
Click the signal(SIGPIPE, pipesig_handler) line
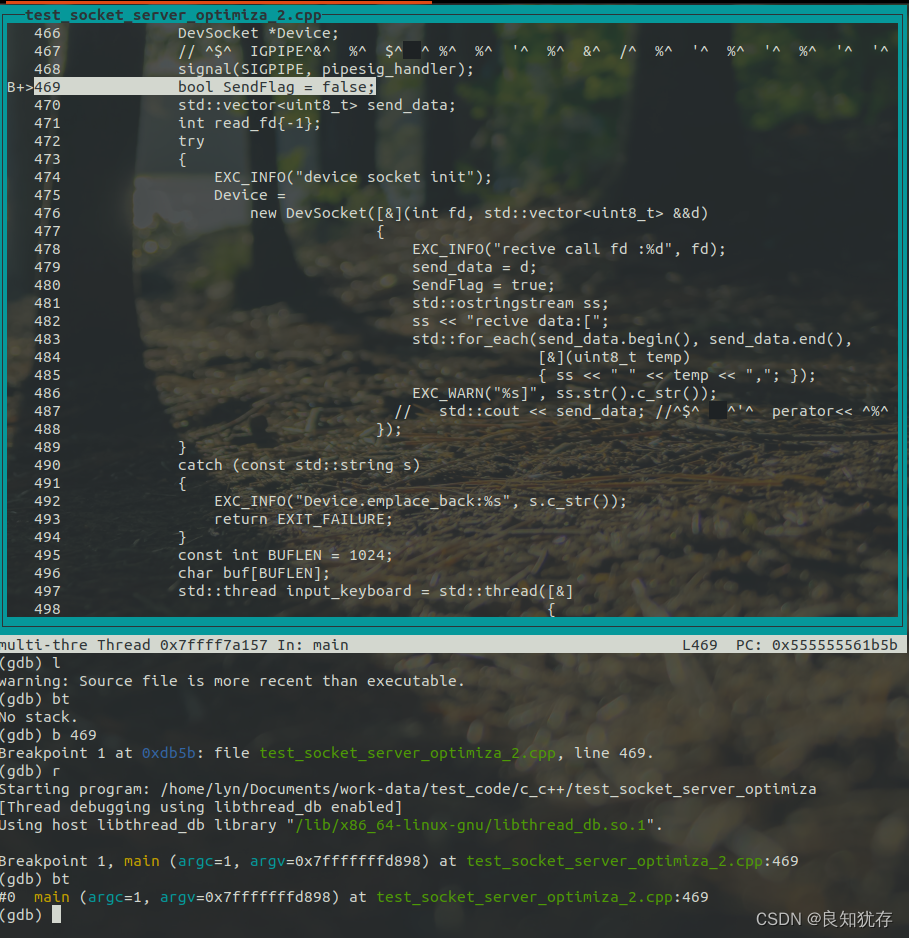(325, 69)
